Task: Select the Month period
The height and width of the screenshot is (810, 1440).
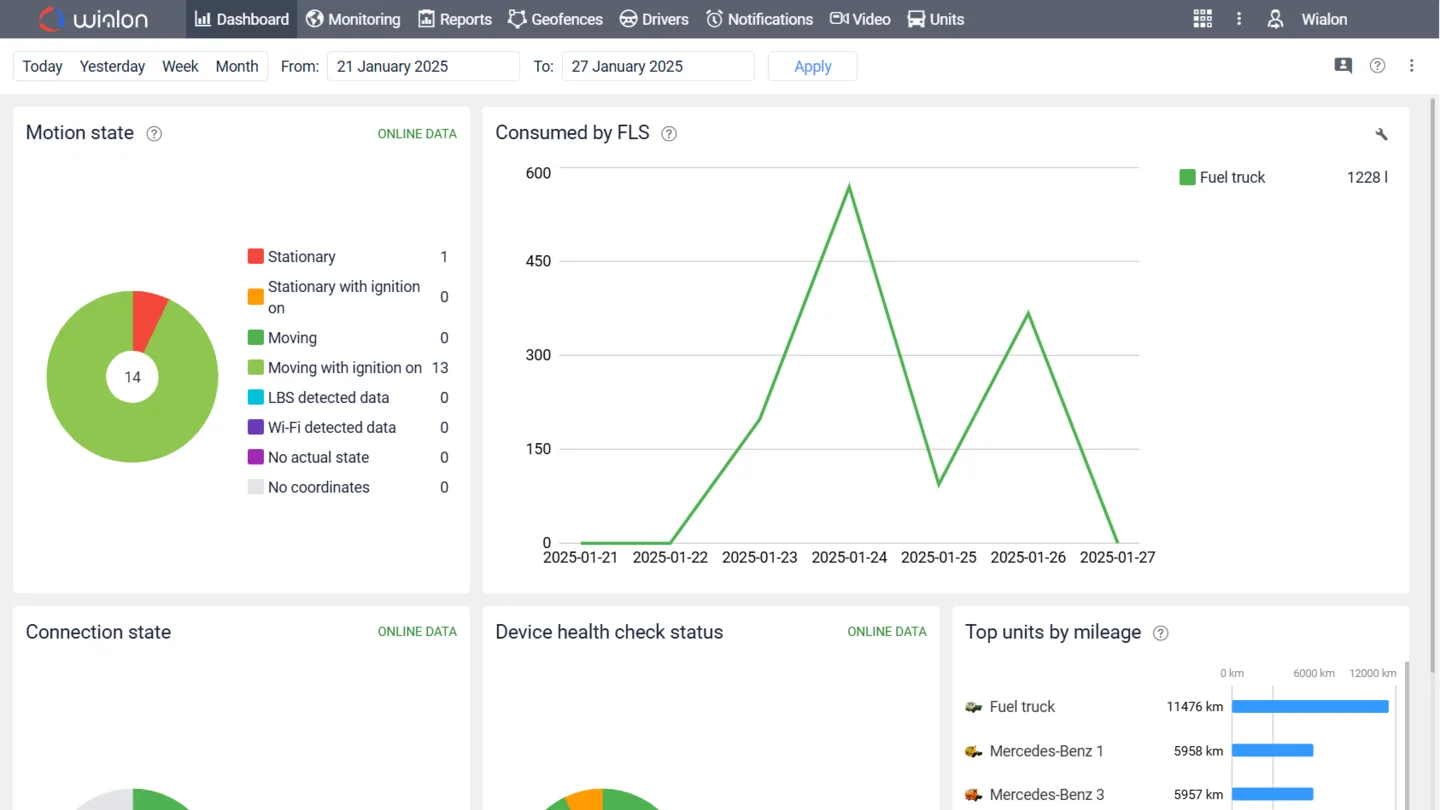Action: (237, 66)
